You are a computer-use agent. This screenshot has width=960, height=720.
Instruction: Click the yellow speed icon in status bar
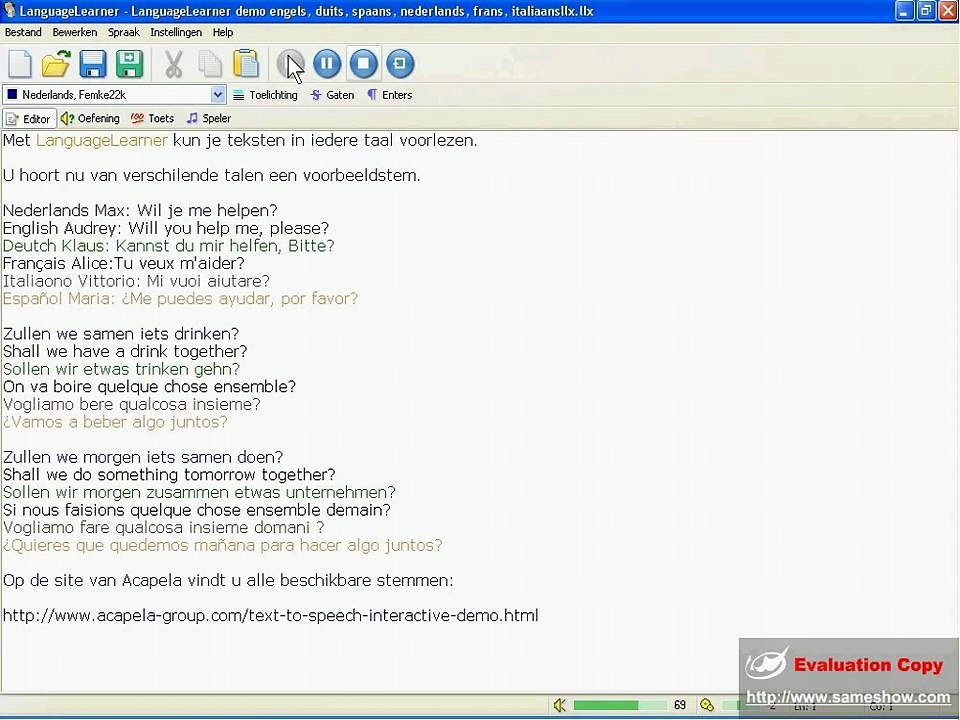coord(707,705)
